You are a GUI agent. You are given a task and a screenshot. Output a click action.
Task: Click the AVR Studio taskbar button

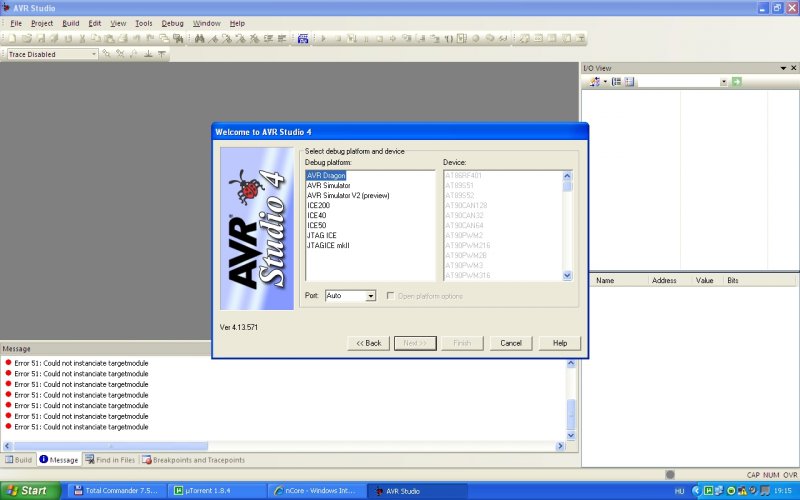[x=417, y=491]
